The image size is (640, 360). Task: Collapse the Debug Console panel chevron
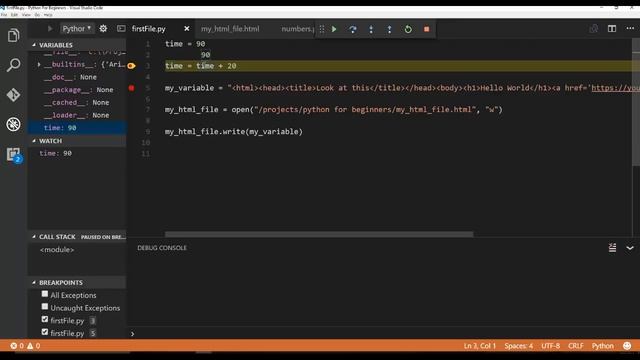tap(630, 248)
